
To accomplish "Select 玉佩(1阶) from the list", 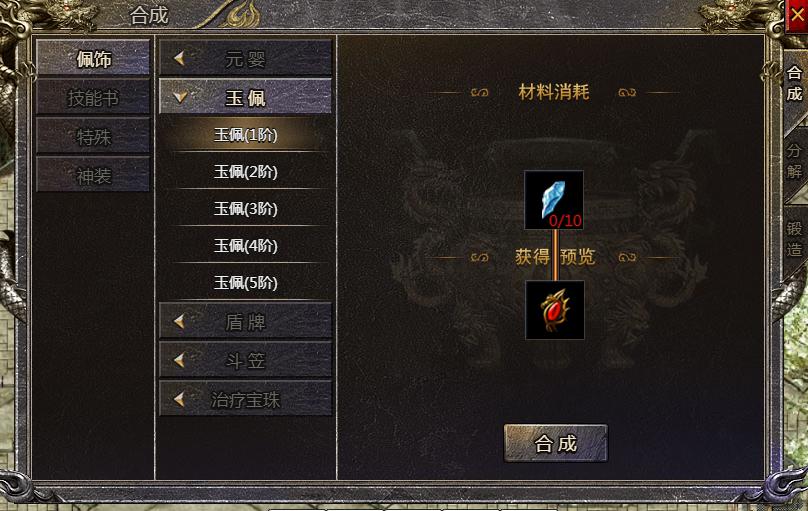I will [x=245, y=135].
